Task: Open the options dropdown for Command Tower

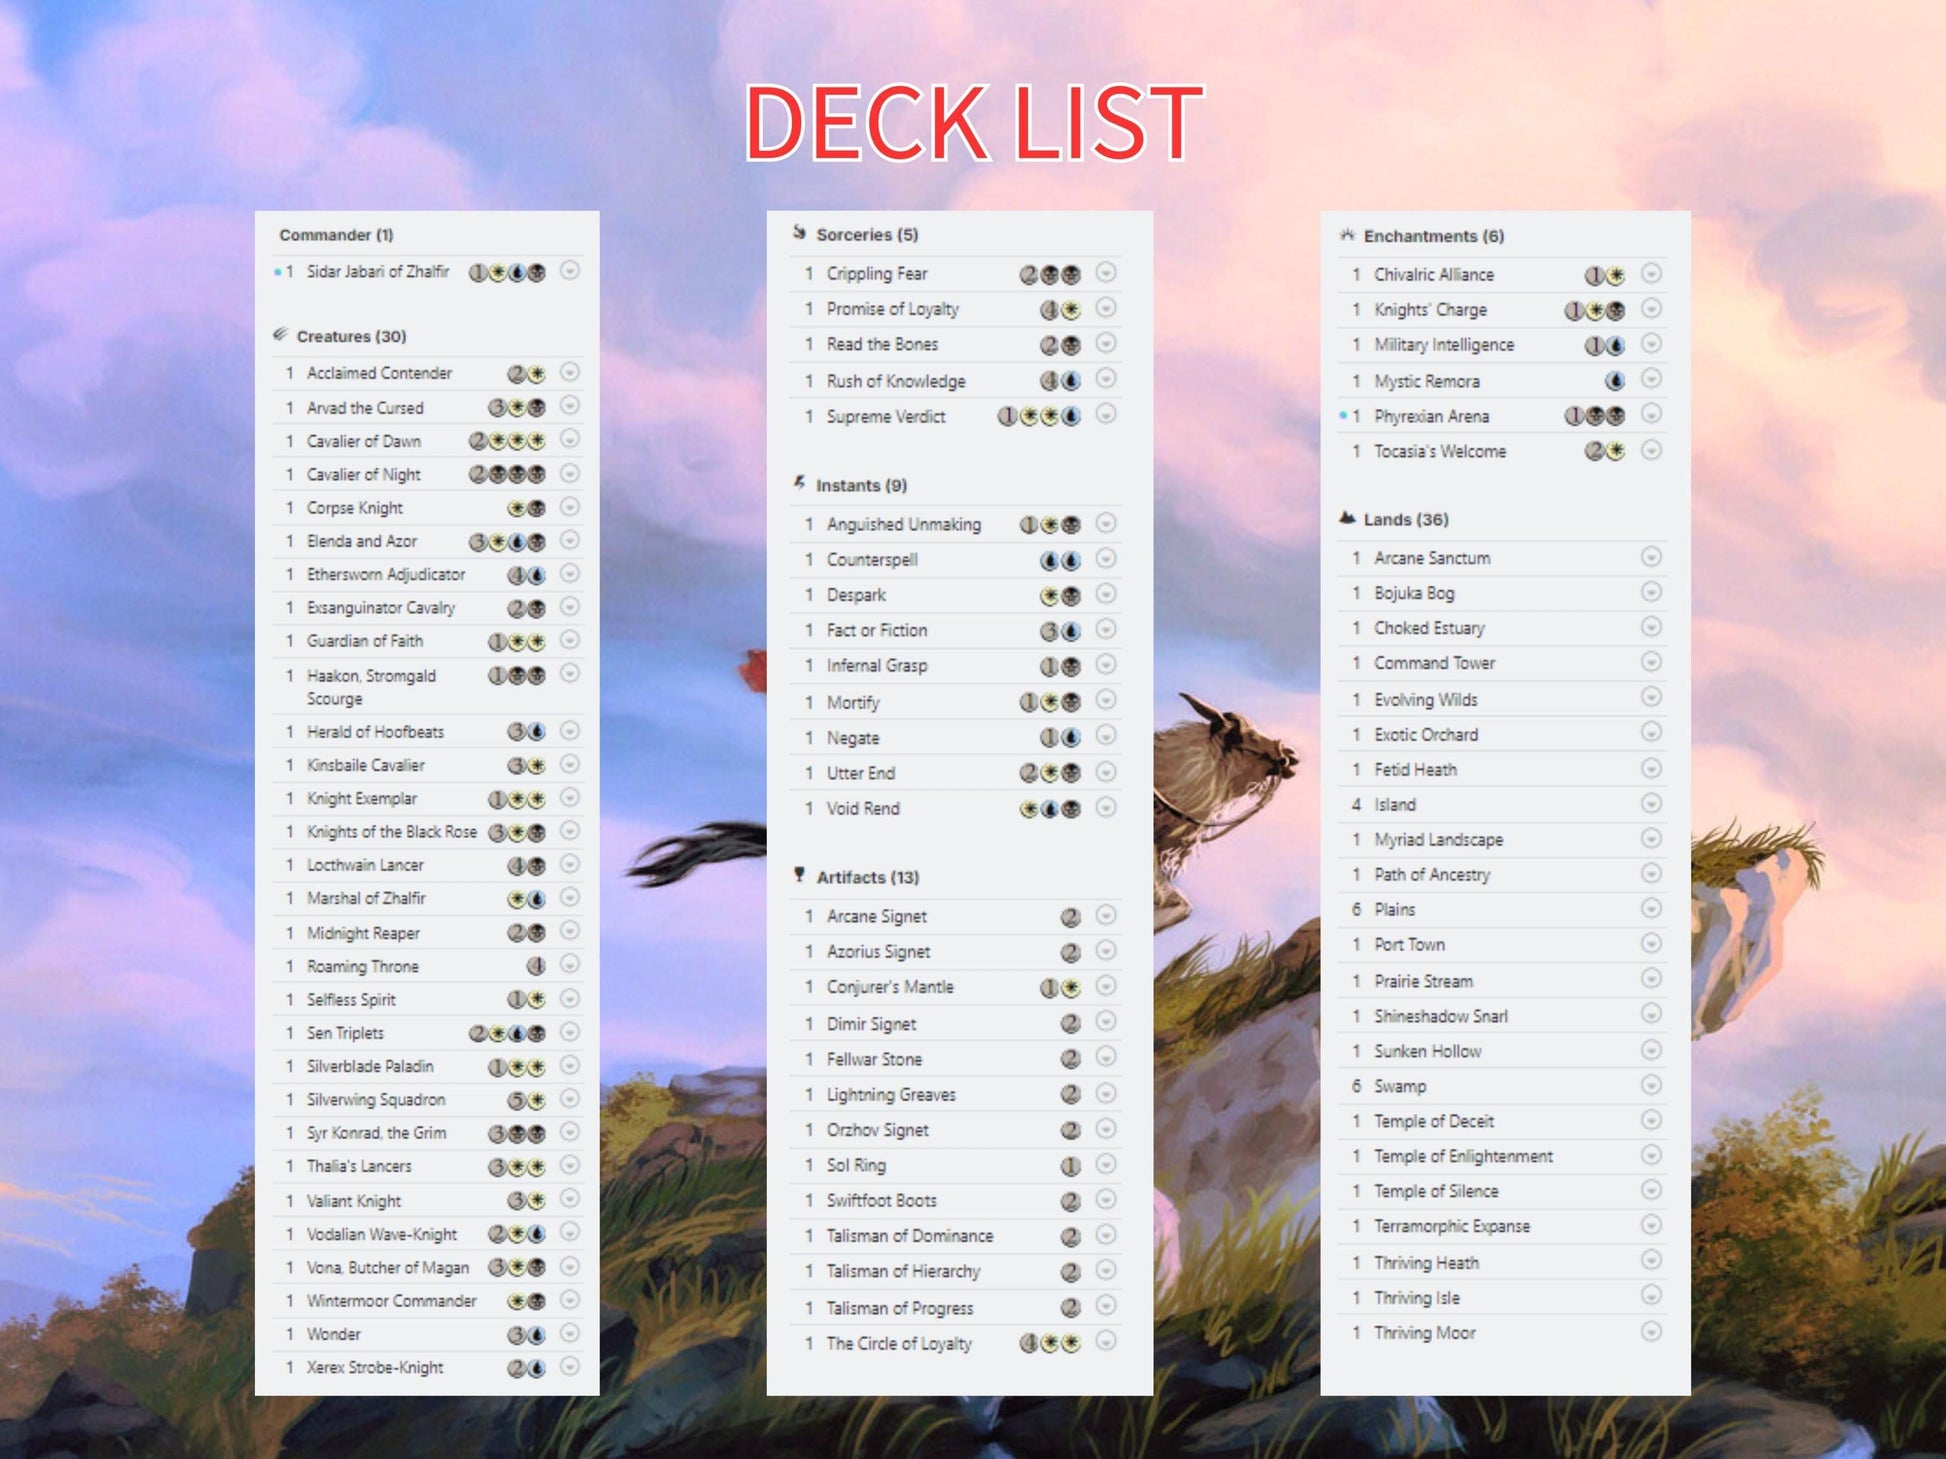Action: coord(1651,662)
